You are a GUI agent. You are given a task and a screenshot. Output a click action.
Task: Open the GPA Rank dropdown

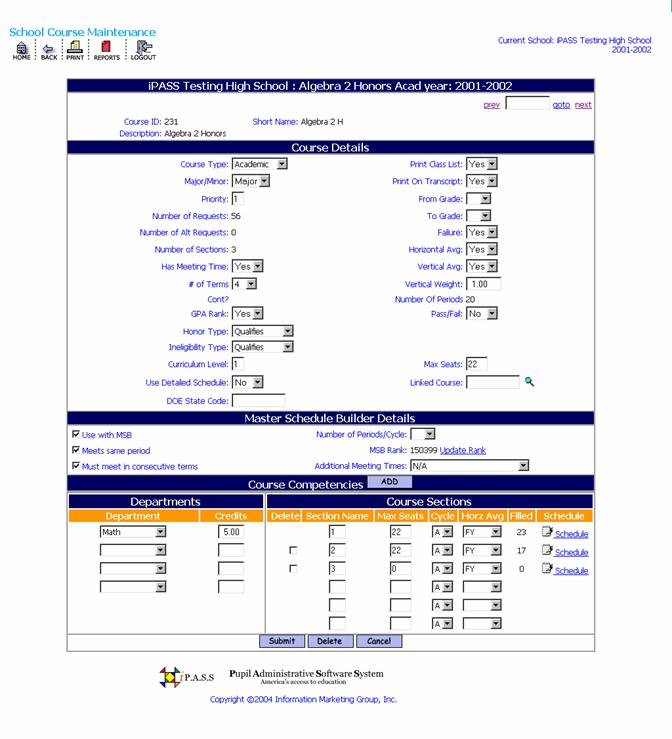click(x=247, y=313)
